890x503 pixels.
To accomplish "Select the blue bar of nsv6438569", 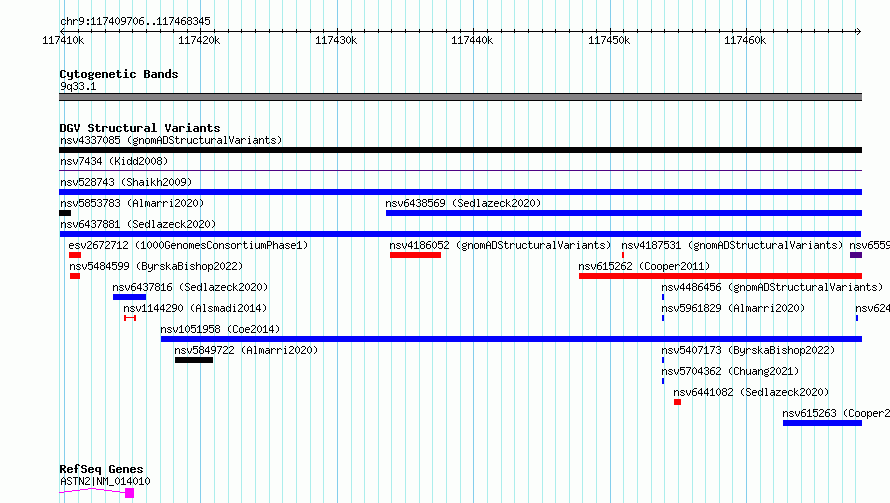I will point(624,213).
